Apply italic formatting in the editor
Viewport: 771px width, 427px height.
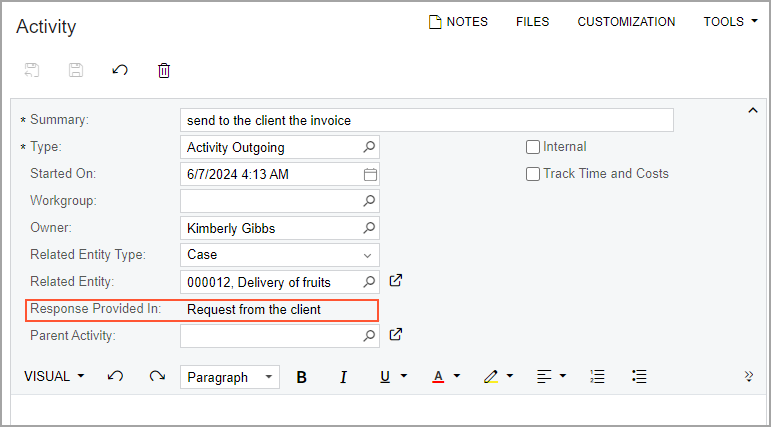[x=343, y=377]
